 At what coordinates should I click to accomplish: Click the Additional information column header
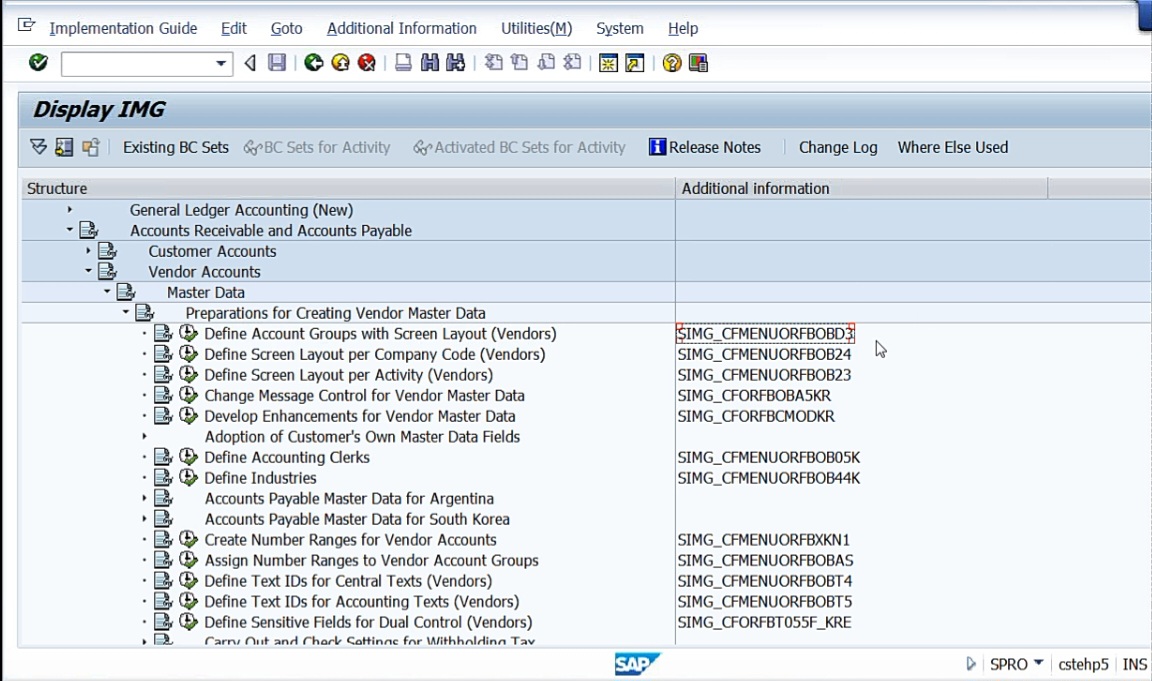pos(862,188)
